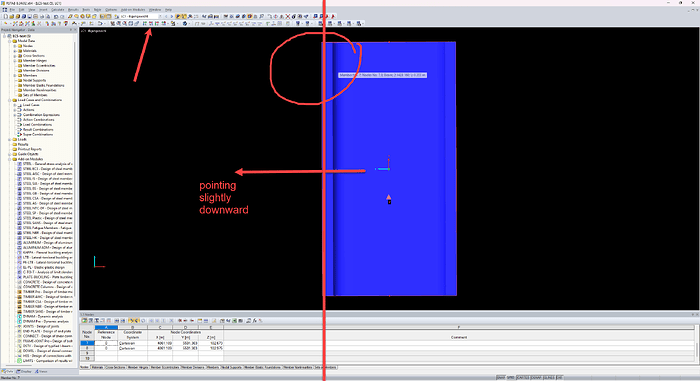
Task: Close the Project Navigator panel
Action: pyautogui.click(x=75, y=29)
